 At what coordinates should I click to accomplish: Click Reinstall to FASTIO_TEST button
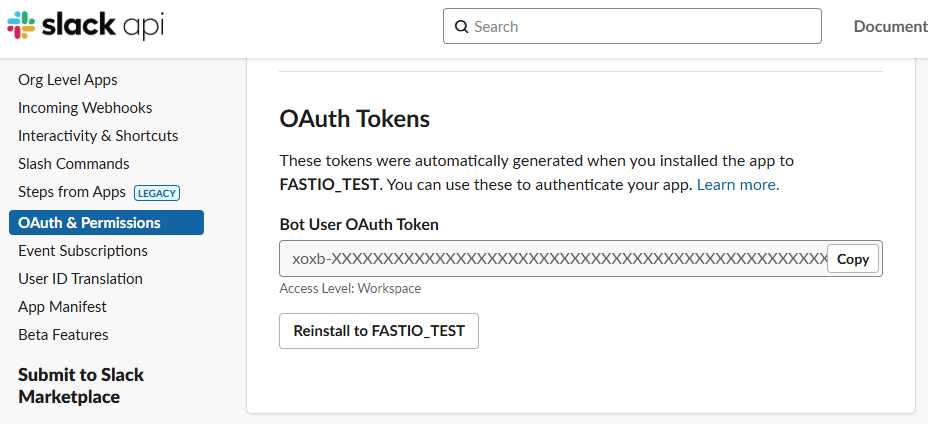click(379, 330)
